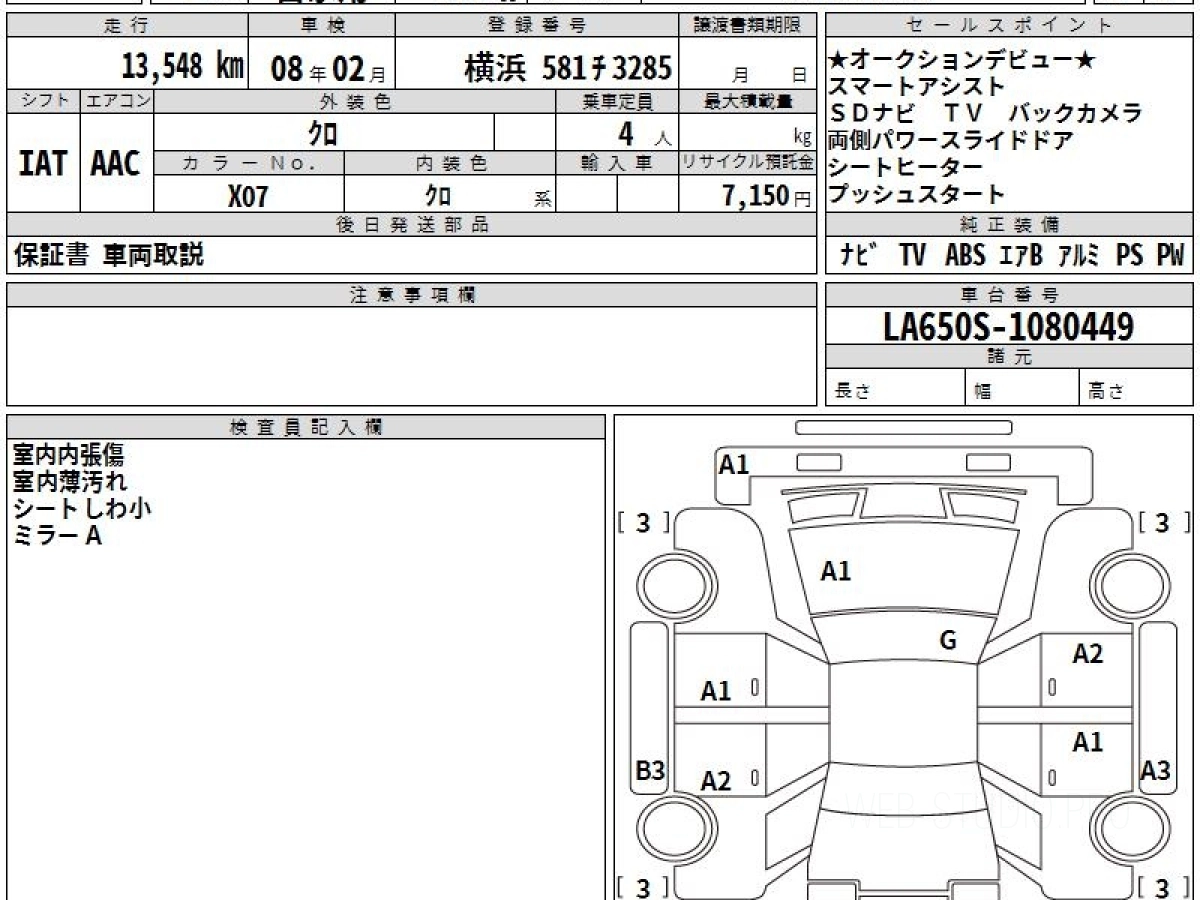Select the 長さ dimension label
This screenshot has width=1200, height=900.
[852, 392]
